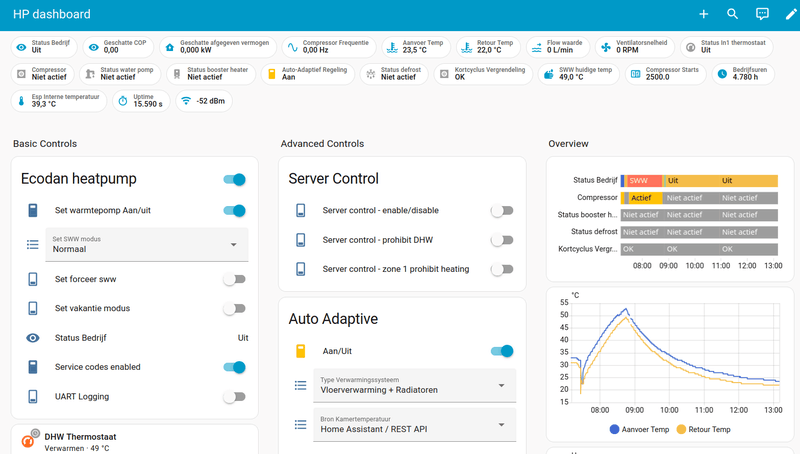
Task: Open Status Bedrijf row in Ecodan card
Action: [135, 338]
